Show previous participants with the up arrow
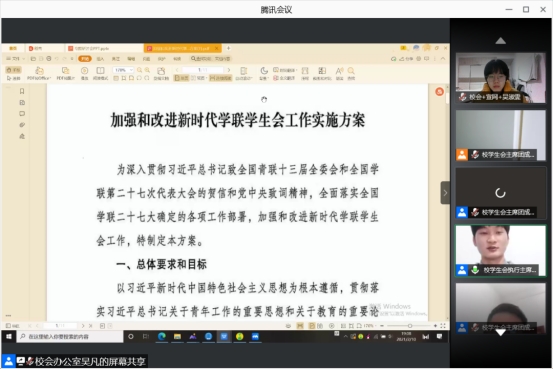Screen dimensions: 553x369 pyautogui.click(x=500, y=41)
